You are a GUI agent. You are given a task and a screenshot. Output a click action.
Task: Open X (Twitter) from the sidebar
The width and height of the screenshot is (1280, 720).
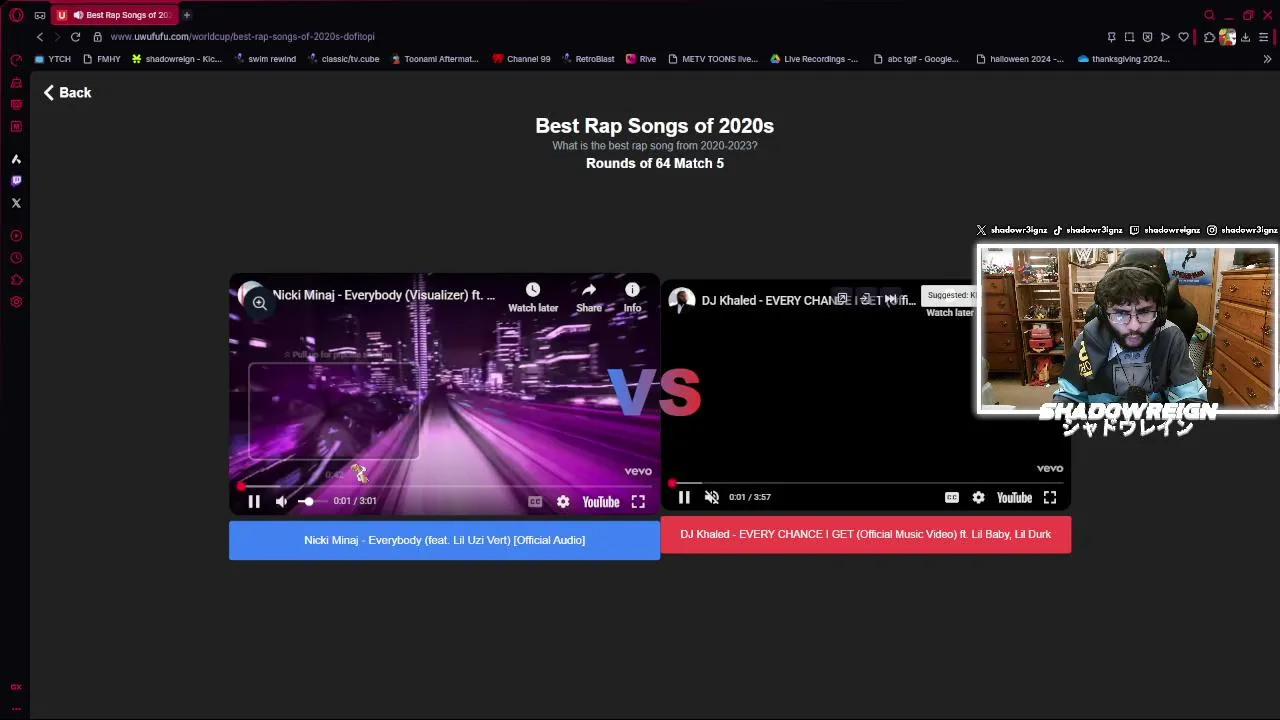16,203
